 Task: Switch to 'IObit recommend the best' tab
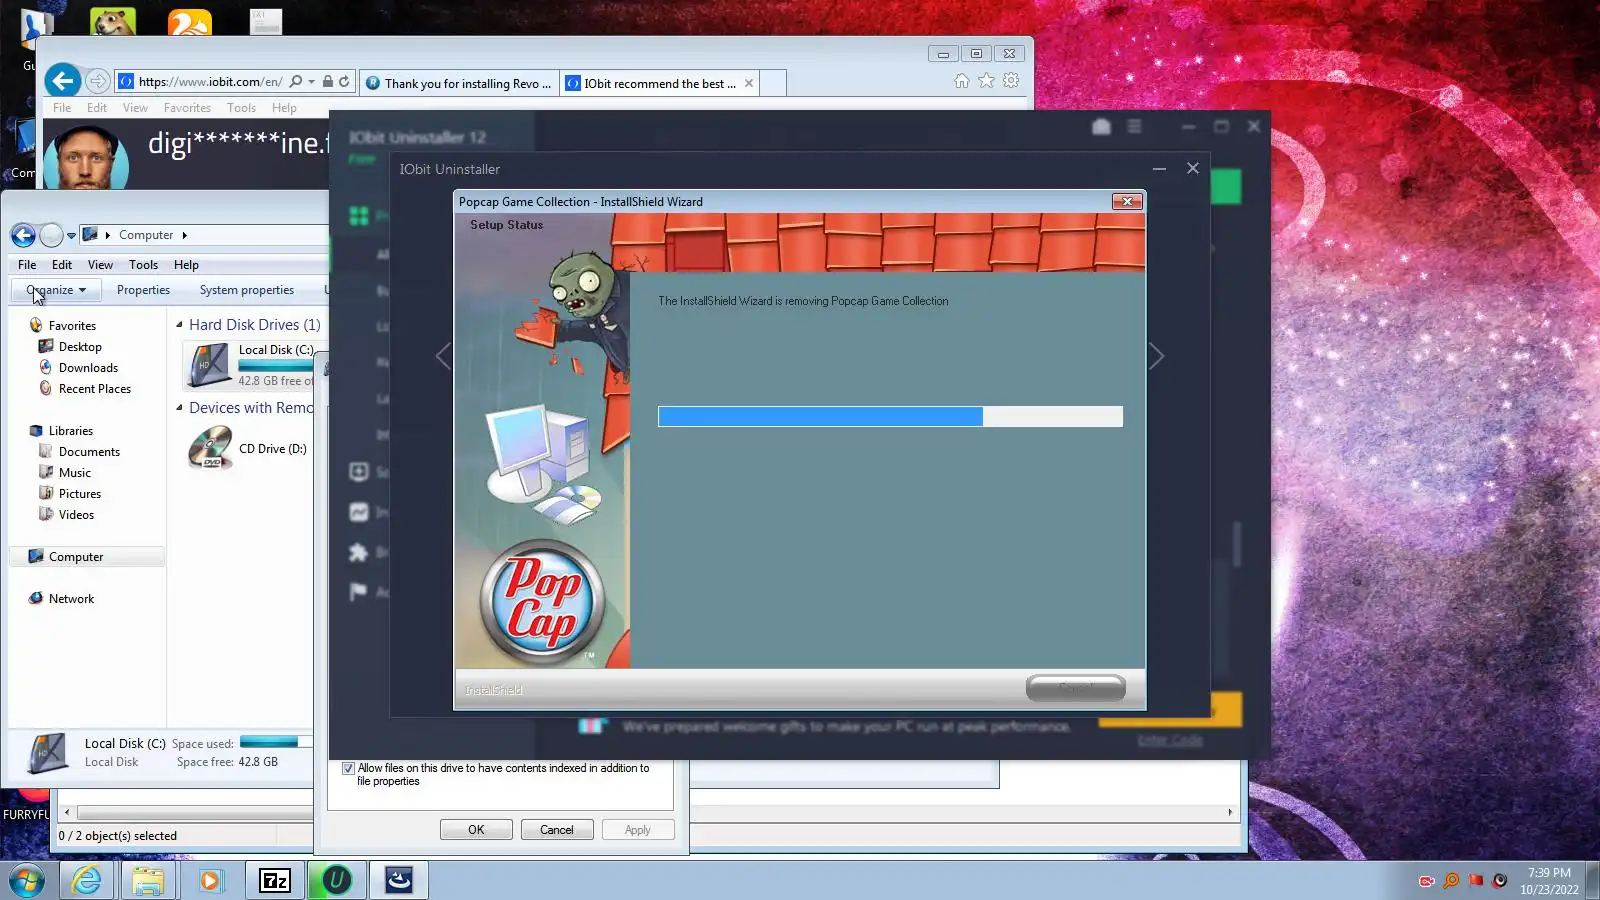point(660,83)
